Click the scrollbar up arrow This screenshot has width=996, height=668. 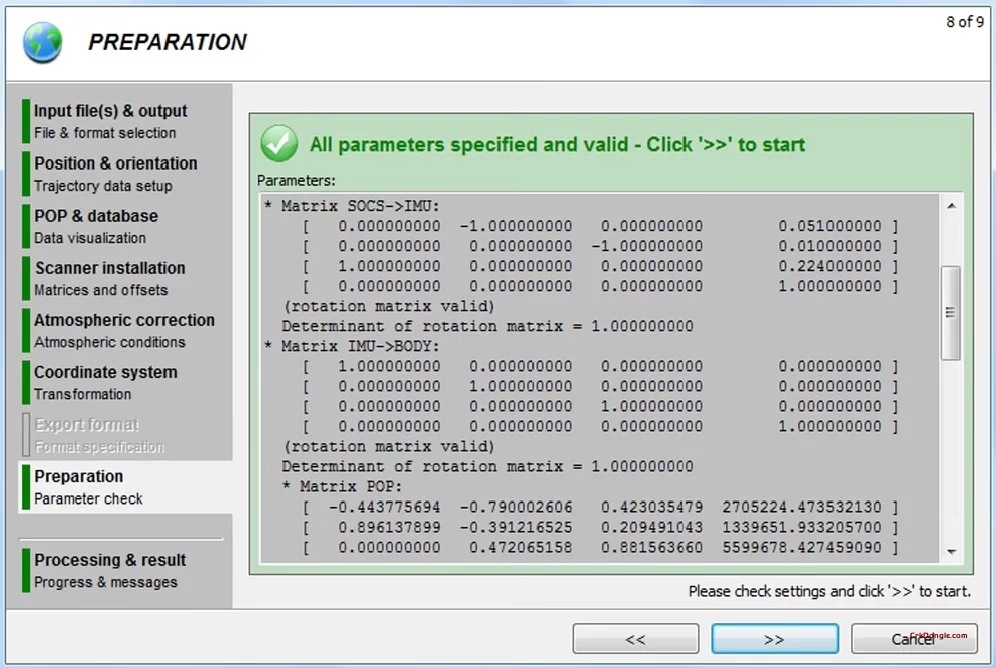click(951, 206)
